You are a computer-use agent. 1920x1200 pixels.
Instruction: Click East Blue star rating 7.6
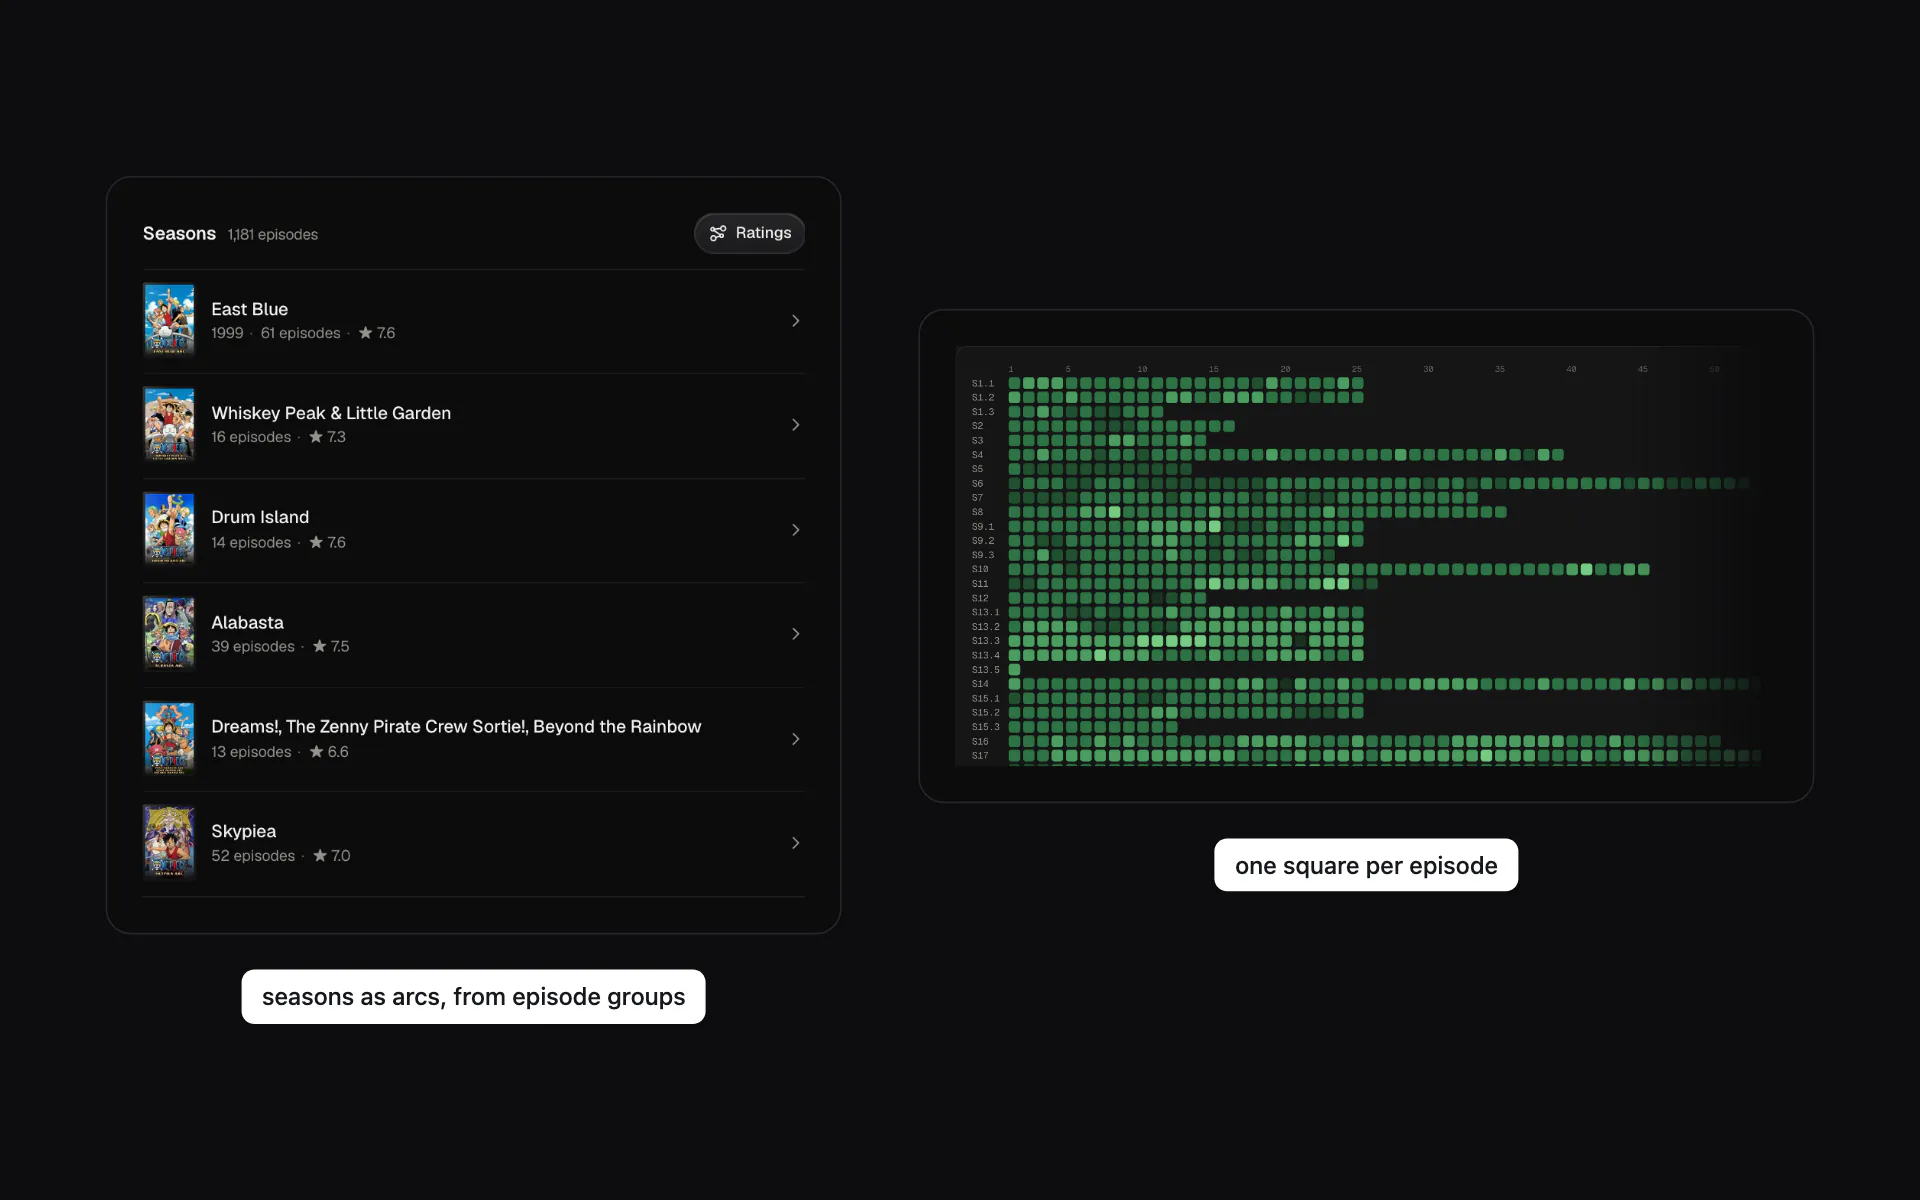pyautogui.click(x=377, y=333)
